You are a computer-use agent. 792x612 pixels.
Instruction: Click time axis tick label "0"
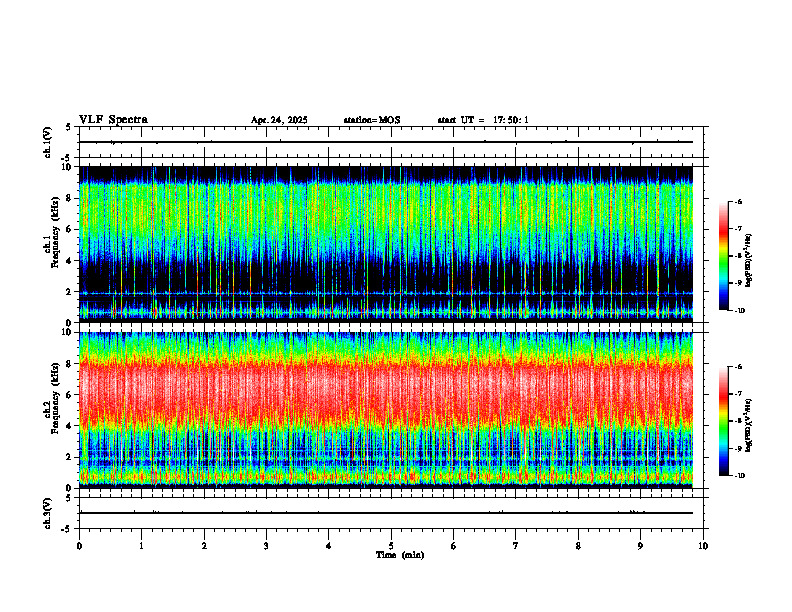(x=79, y=546)
